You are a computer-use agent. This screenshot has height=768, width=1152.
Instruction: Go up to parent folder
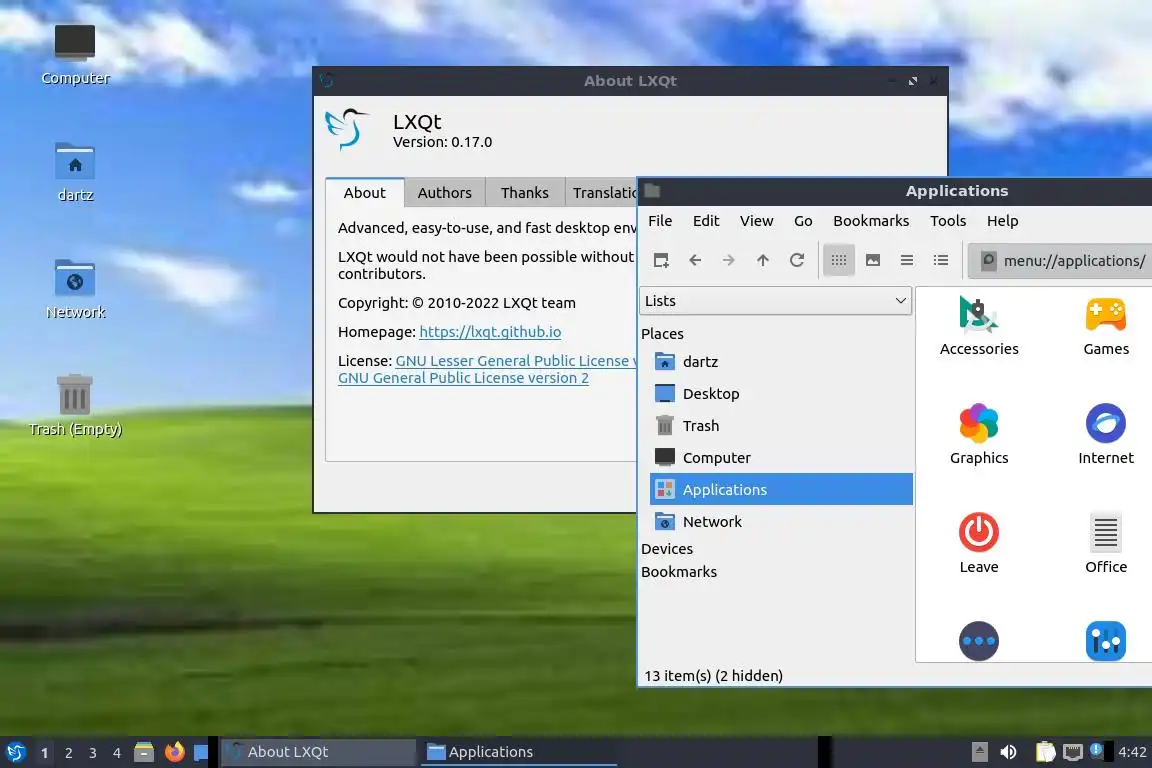(763, 260)
